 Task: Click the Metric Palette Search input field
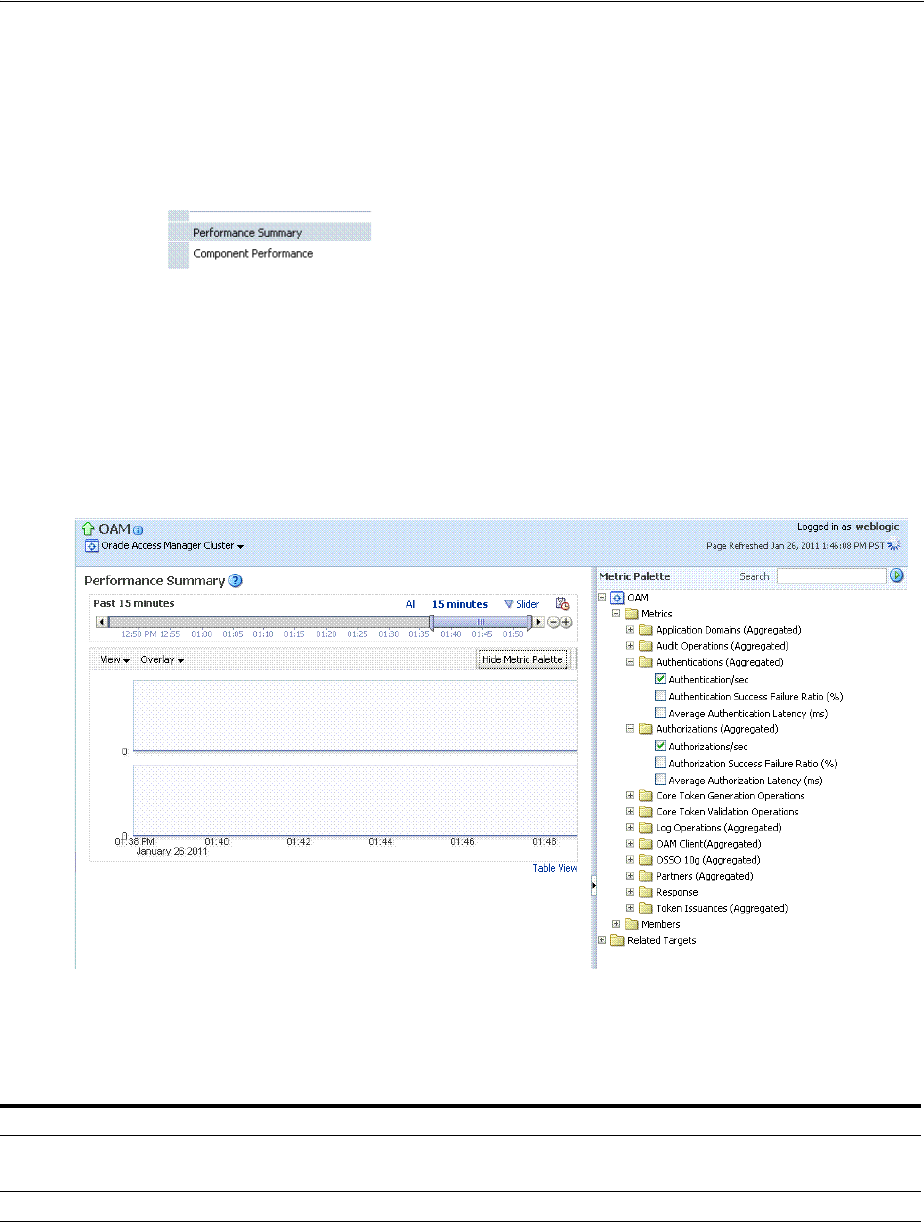[x=832, y=576]
